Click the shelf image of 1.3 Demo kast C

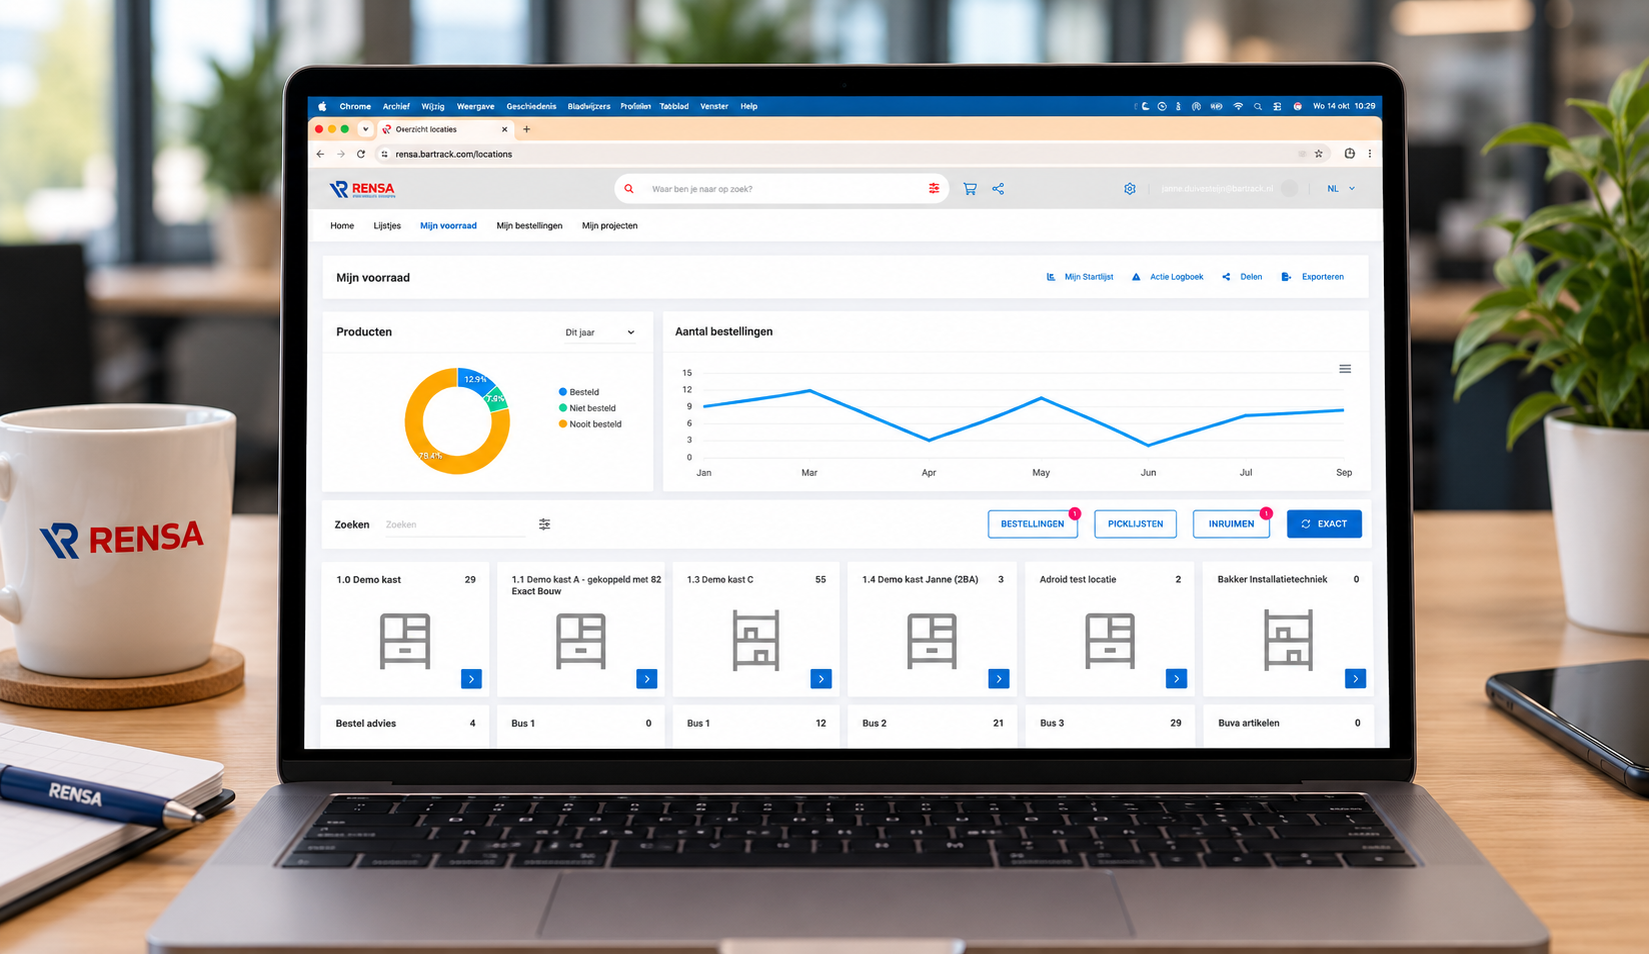click(756, 641)
